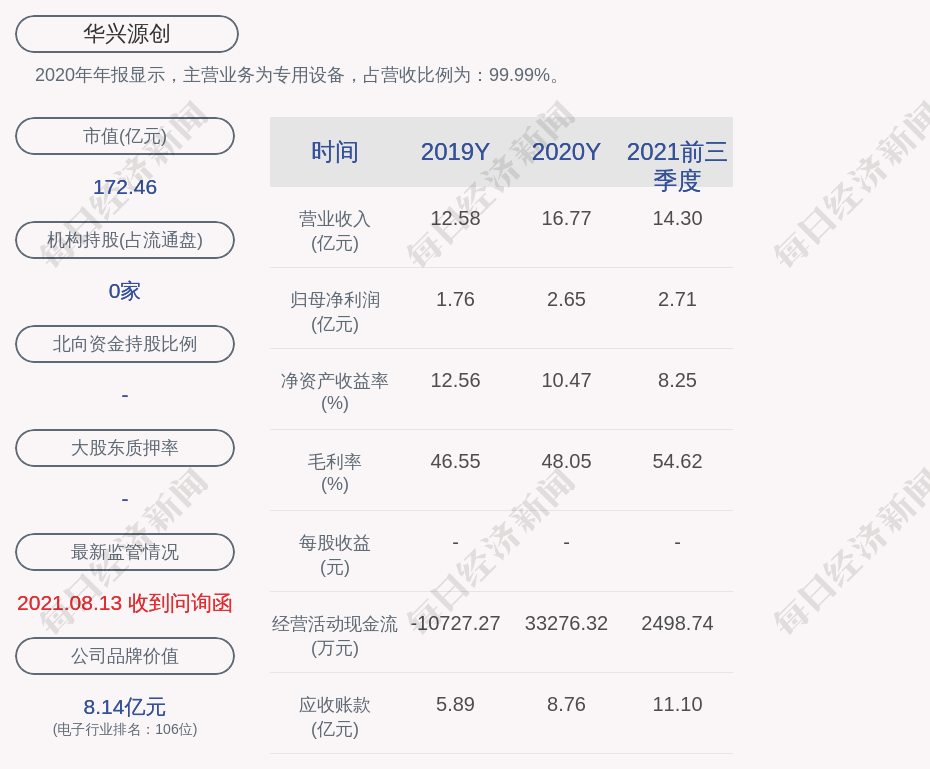Select 2019Y revenue value 12.58
930x769 pixels.
coord(456,218)
